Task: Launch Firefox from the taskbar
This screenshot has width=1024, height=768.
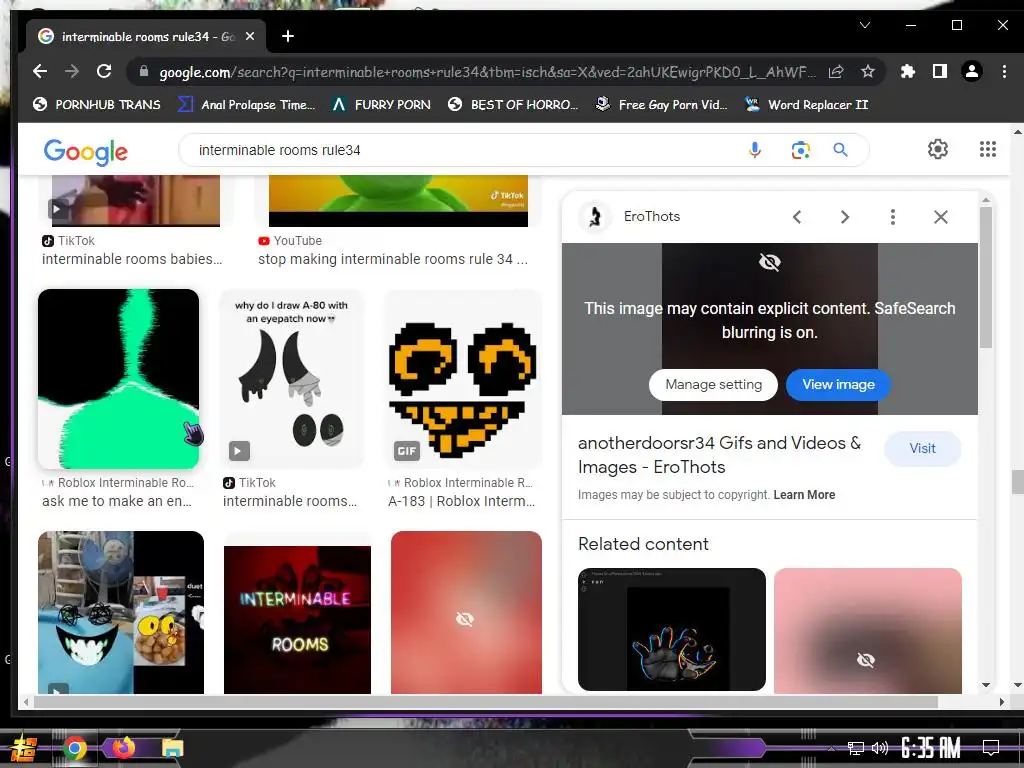Action: 123,747
